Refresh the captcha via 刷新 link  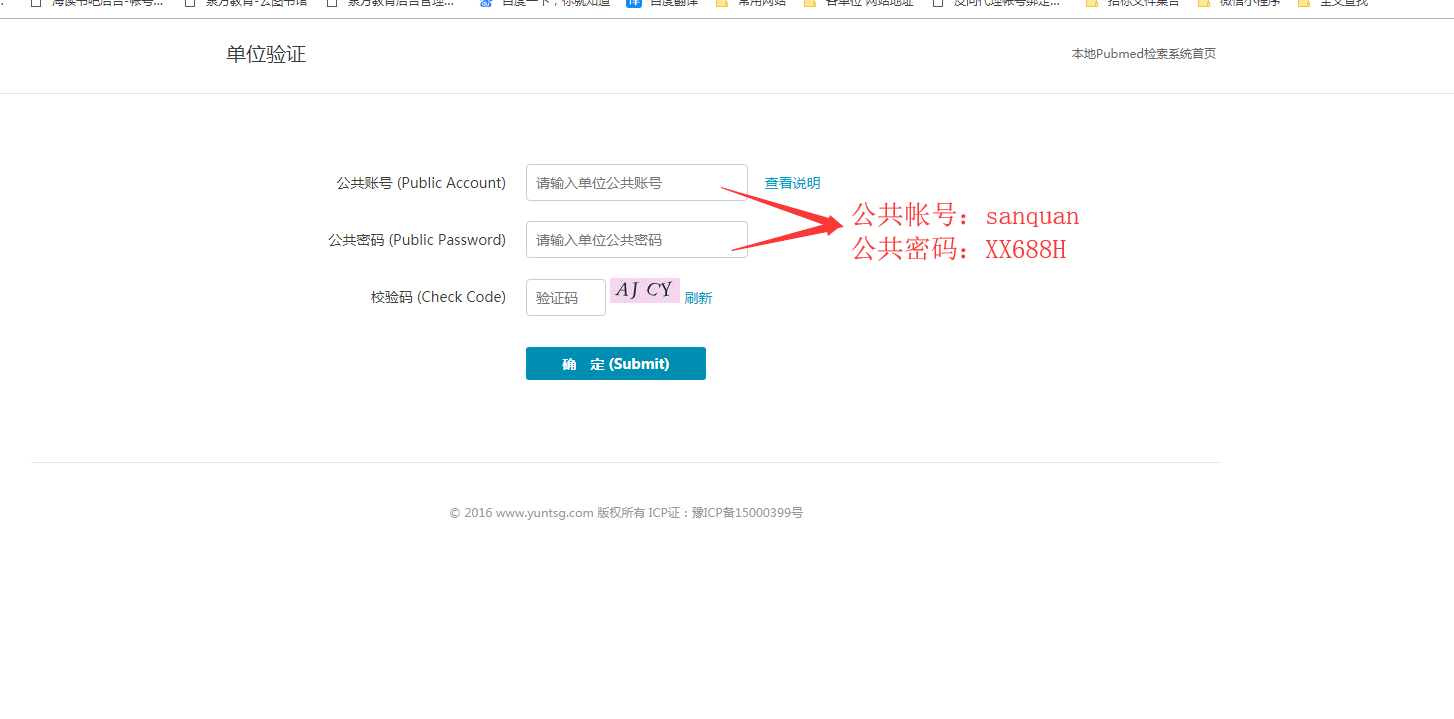pos(698,298)
